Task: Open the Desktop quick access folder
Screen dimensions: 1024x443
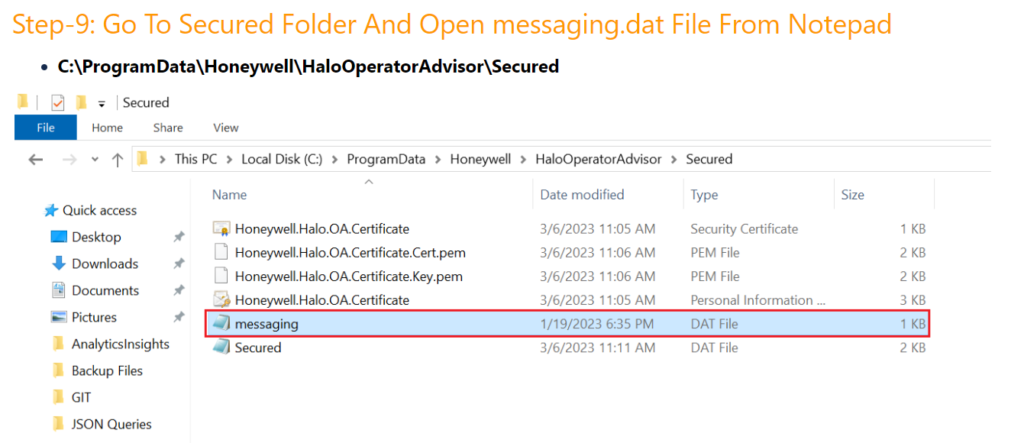Action: [96, 237]
